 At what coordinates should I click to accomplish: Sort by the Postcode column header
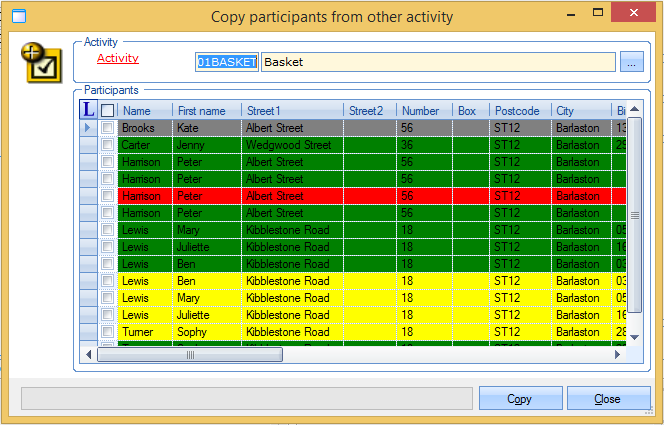click(518, 111)
